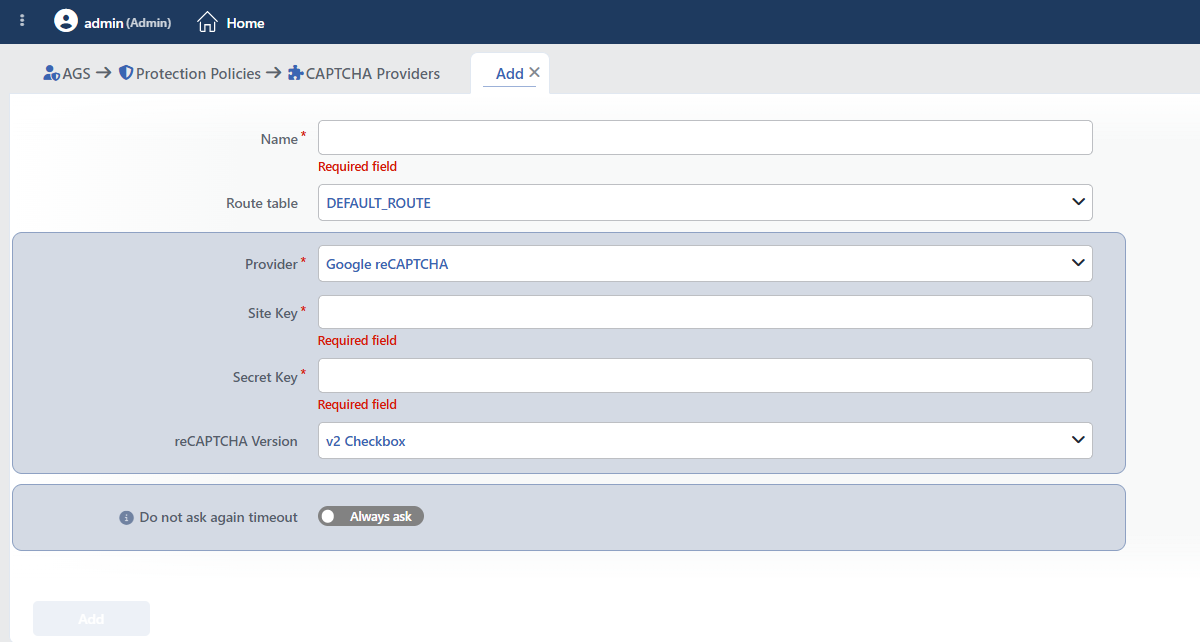Open the Provider dropdown

click(x=705, y=264)
